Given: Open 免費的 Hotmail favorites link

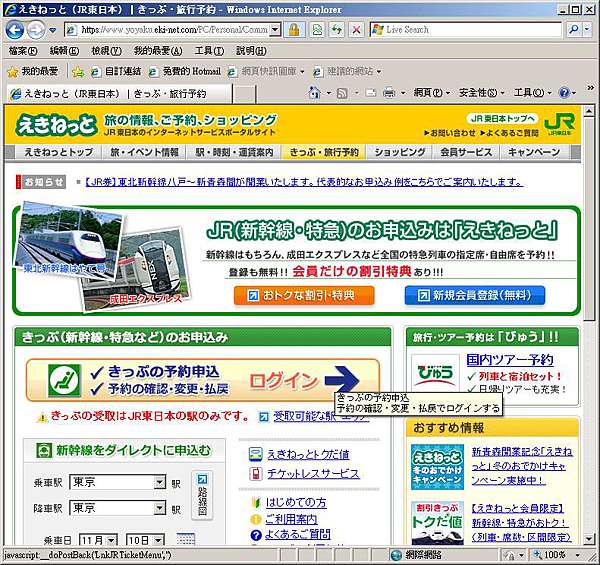Looking at the screenshot, I should click(x=185, y=71).
